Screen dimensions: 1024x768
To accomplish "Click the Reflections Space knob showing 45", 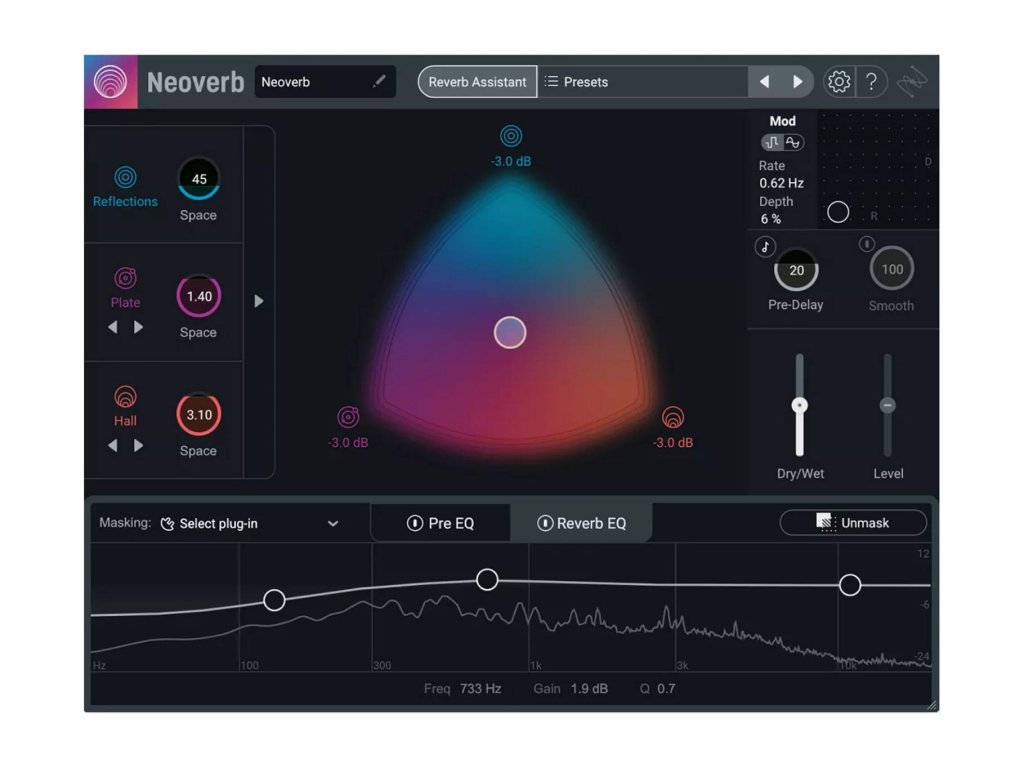I will (199, 179).
